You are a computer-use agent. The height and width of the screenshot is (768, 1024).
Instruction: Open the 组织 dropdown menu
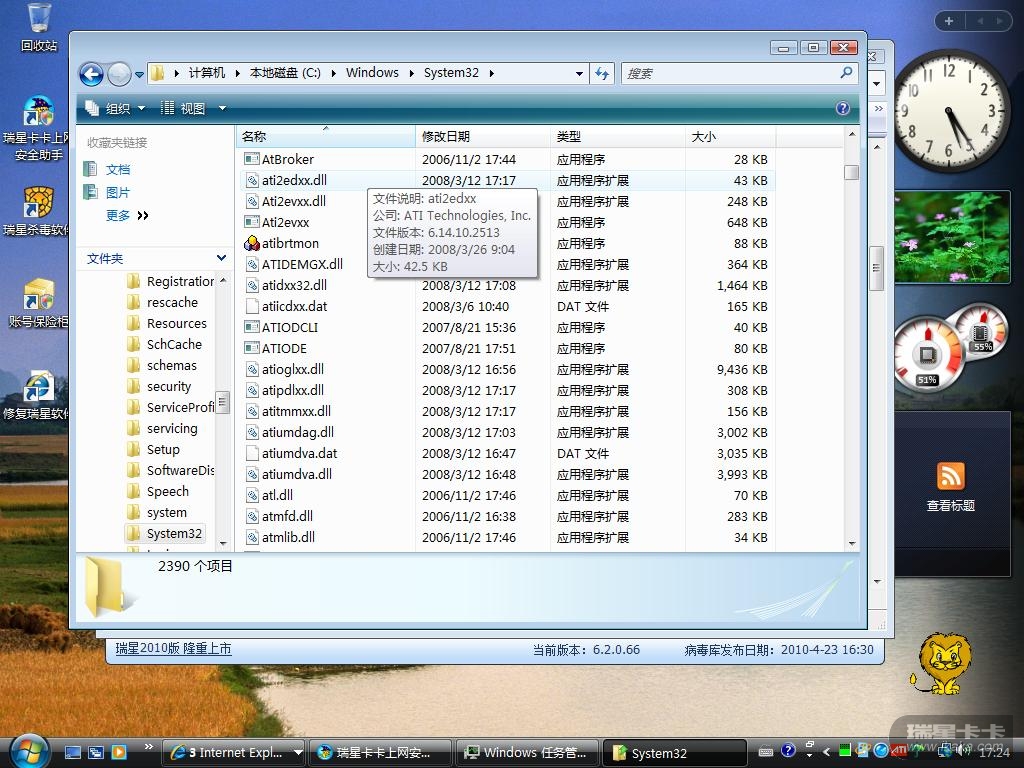[116, 108]
